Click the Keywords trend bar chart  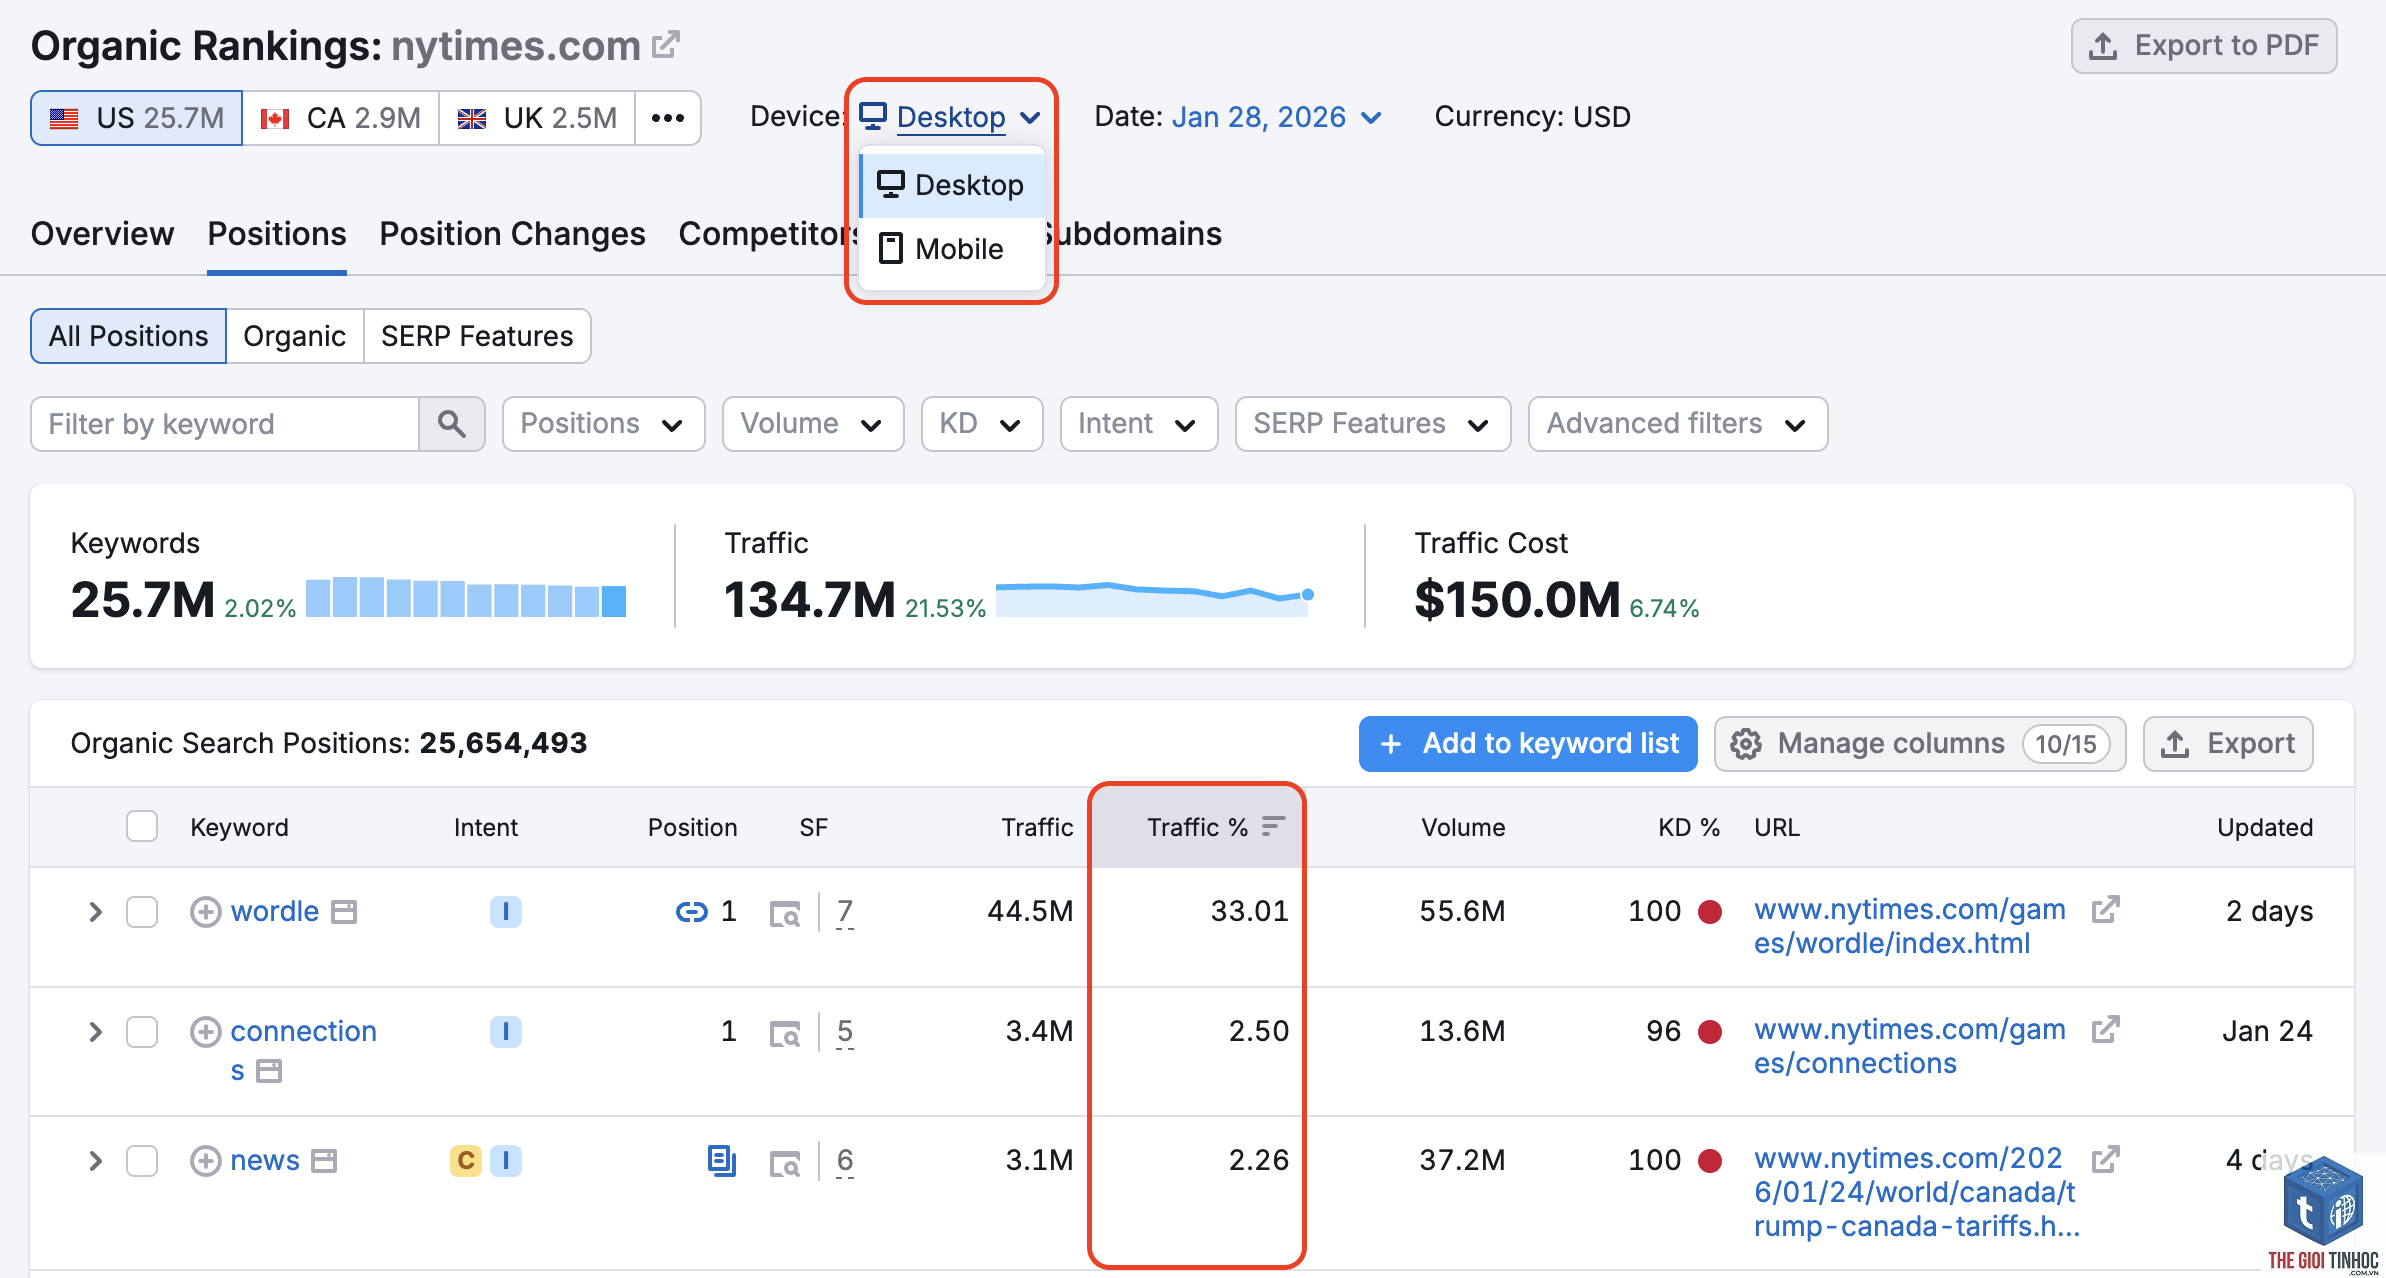click(x=466, y=597)
